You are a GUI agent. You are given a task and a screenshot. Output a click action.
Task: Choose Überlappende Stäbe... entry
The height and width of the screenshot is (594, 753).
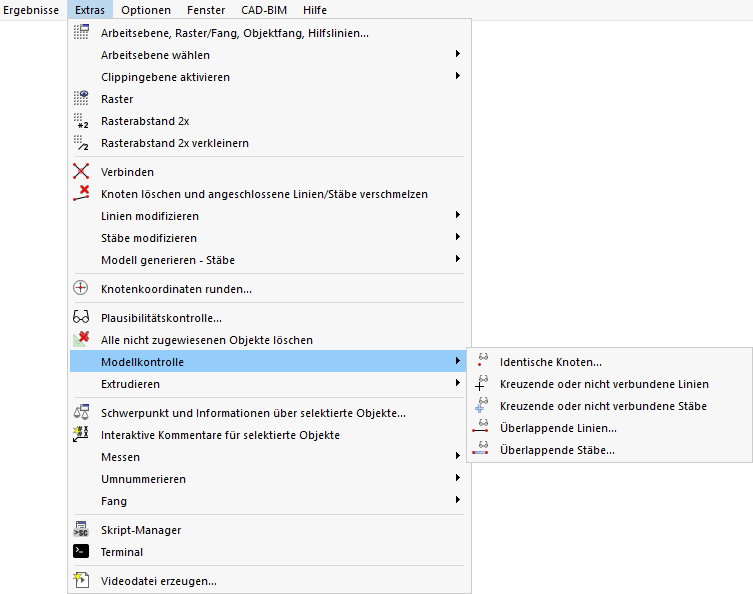point(609,450)
